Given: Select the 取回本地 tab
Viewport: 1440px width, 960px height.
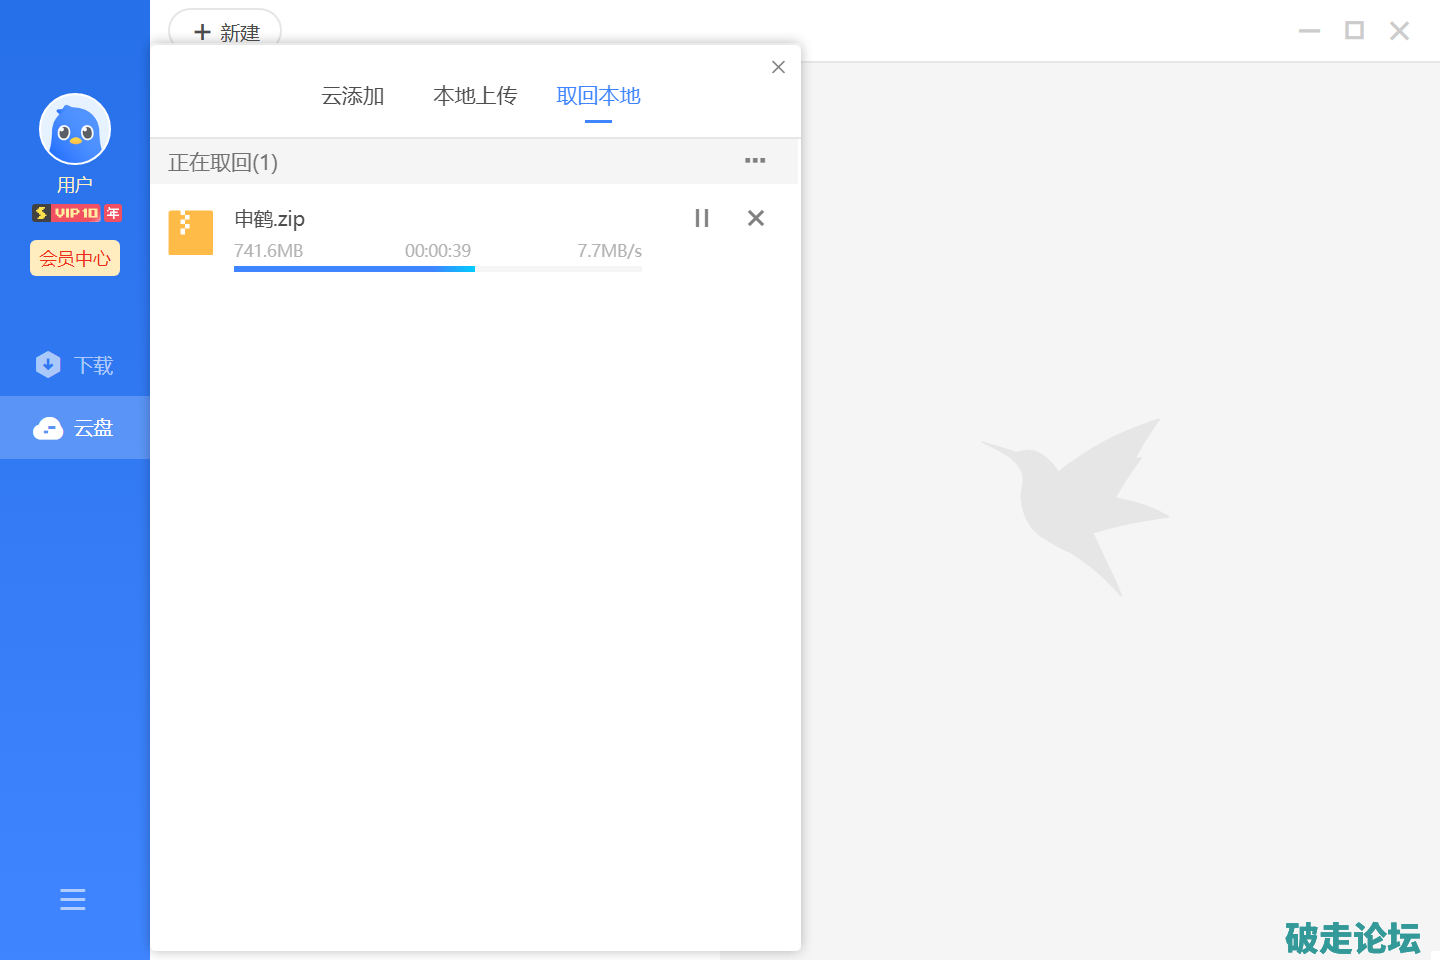Looking at the screenshot, I should tap(598, 96).
